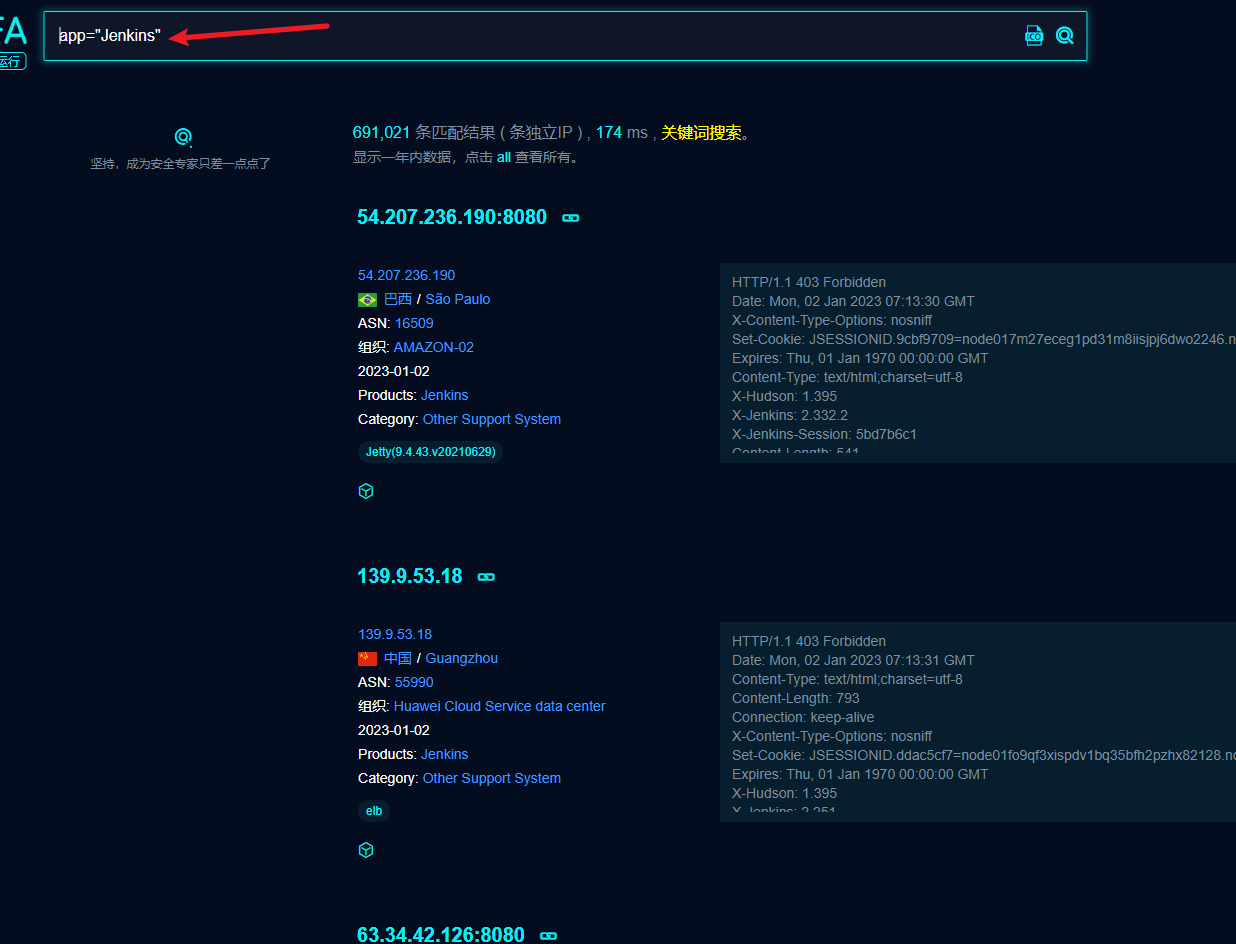Filter by city Guangzhou
The image size is (1236, 944).
click(x=462, y=658)
